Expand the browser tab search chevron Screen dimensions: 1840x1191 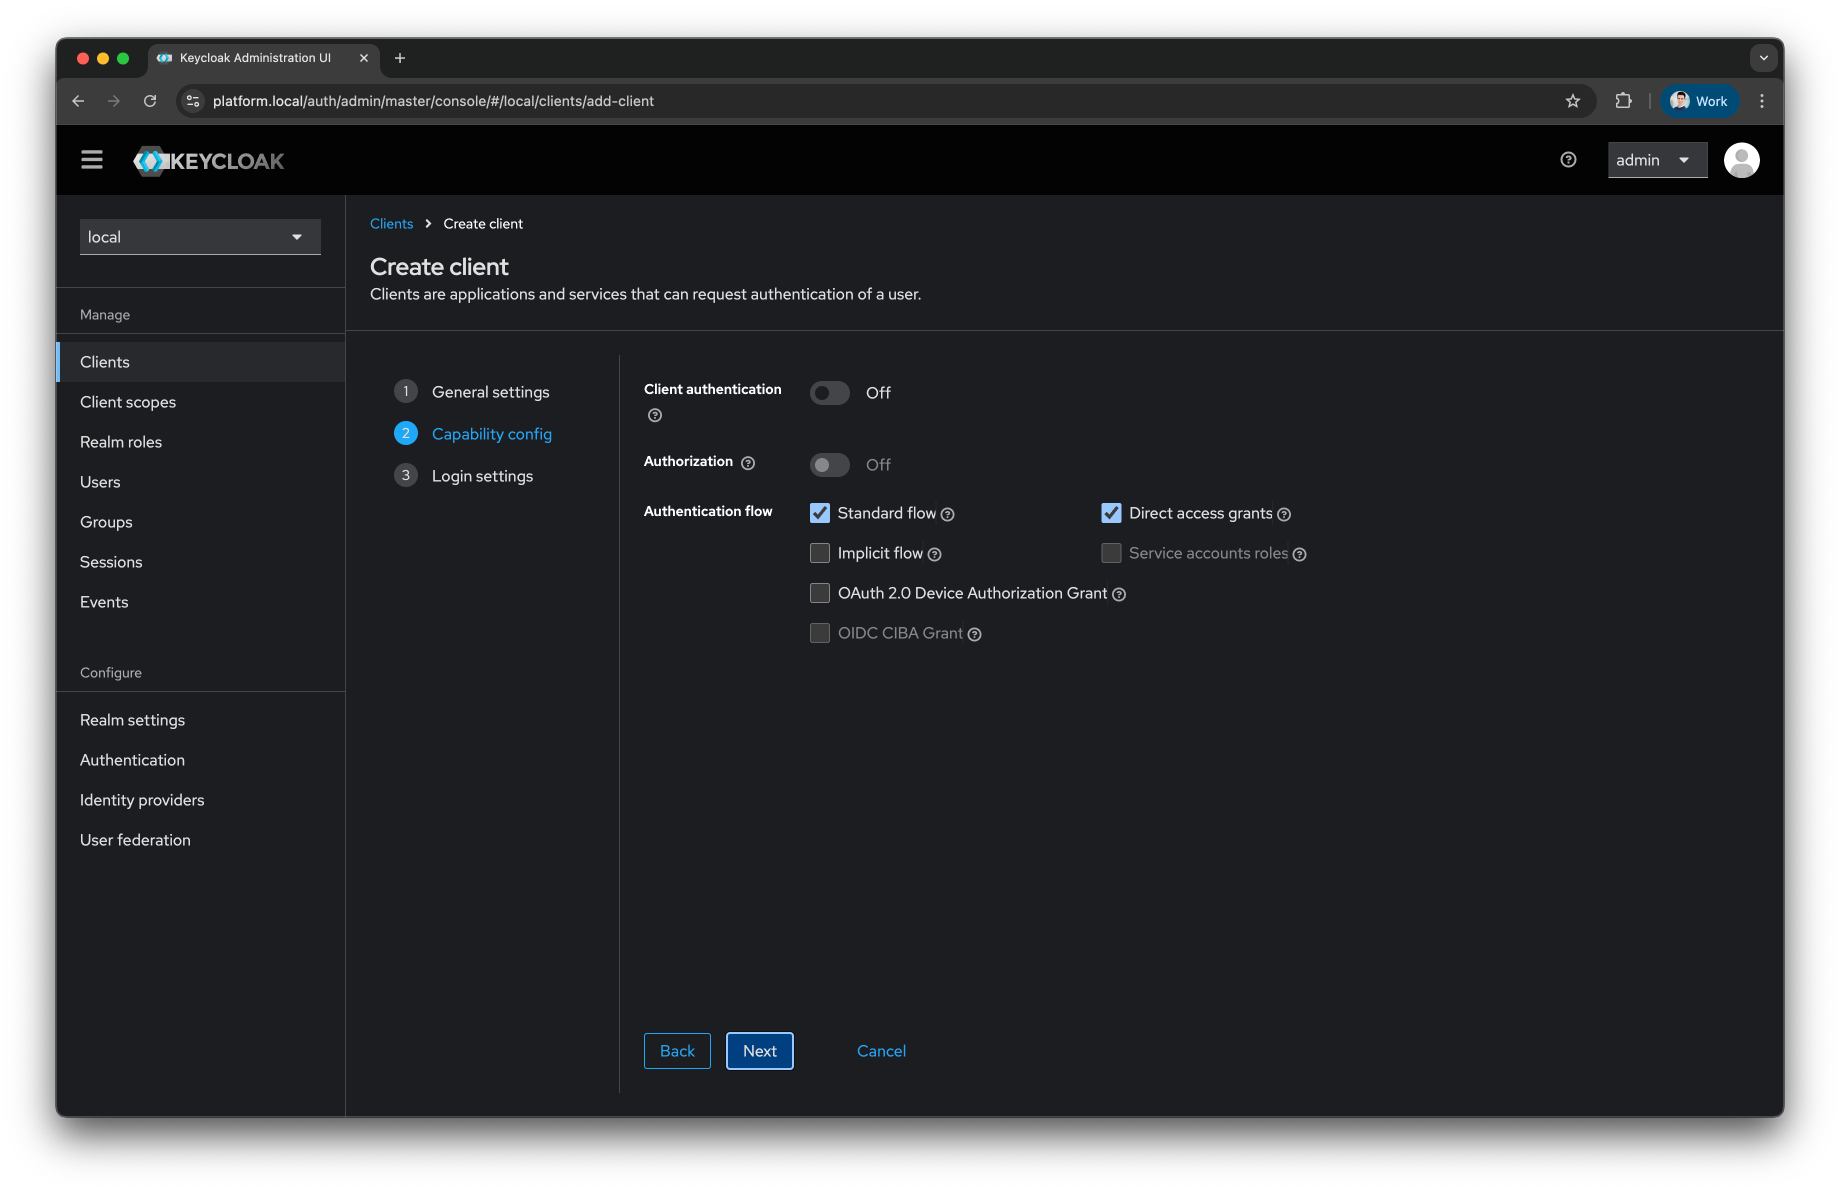(1763, 58)
